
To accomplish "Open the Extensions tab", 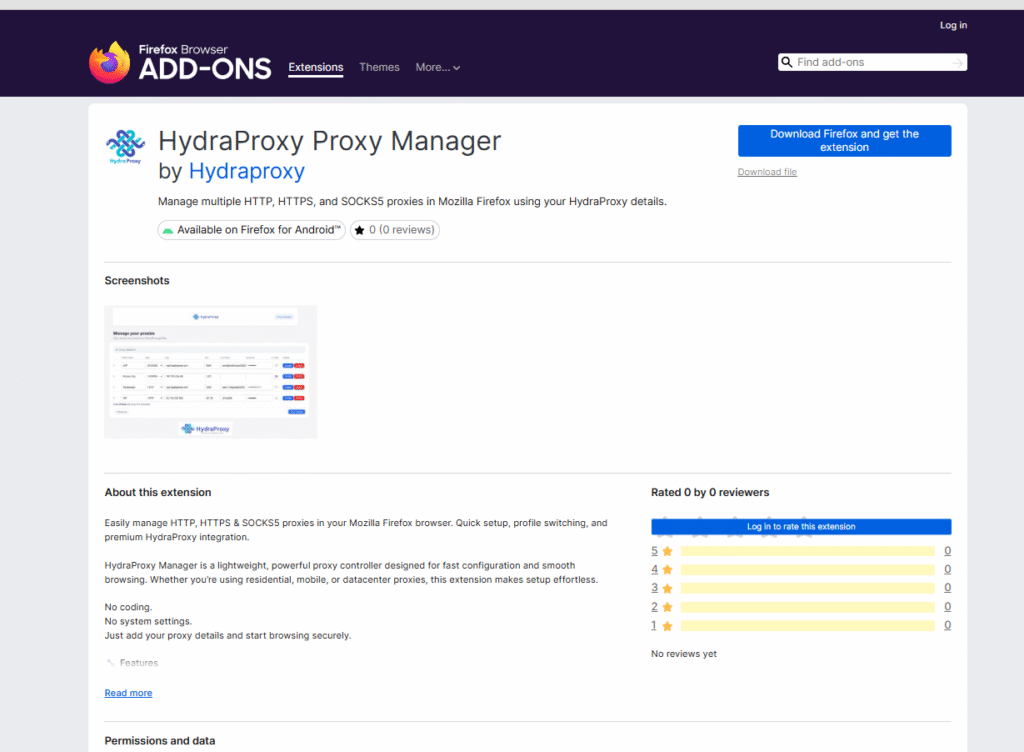I will click(x=316, y=67).
